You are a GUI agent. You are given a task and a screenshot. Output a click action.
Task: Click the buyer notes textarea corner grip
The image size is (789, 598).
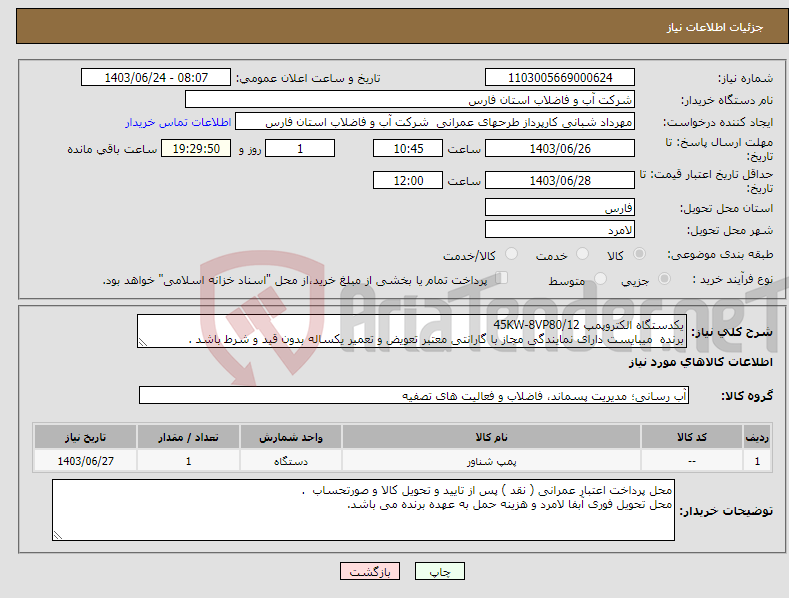click(x=58, y=535)
